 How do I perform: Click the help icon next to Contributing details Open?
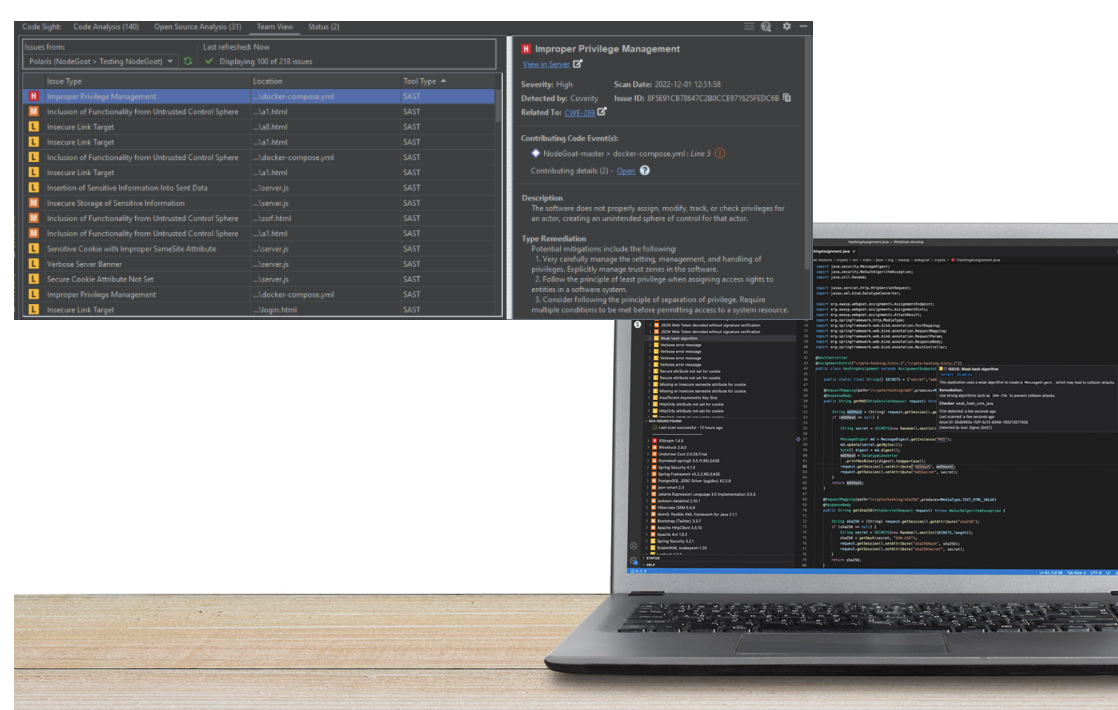645,170
